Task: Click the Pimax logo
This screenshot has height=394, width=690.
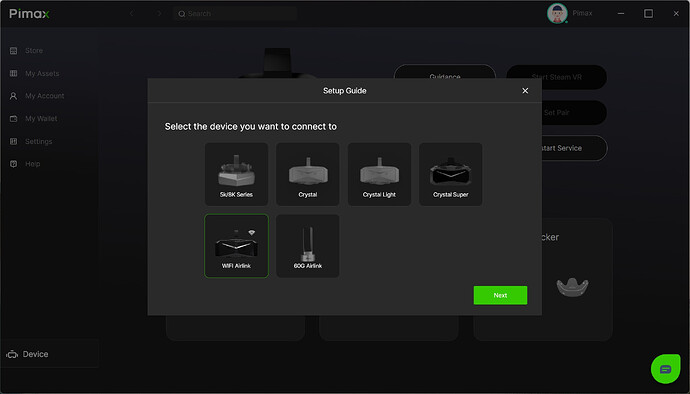Action: point(29,14)
